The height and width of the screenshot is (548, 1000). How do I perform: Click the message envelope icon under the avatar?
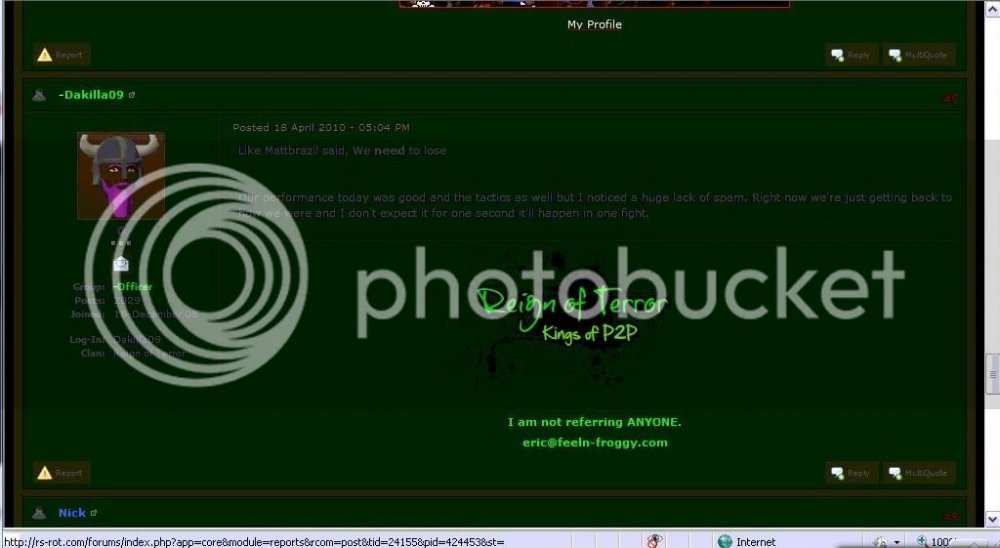coord(121,263)
